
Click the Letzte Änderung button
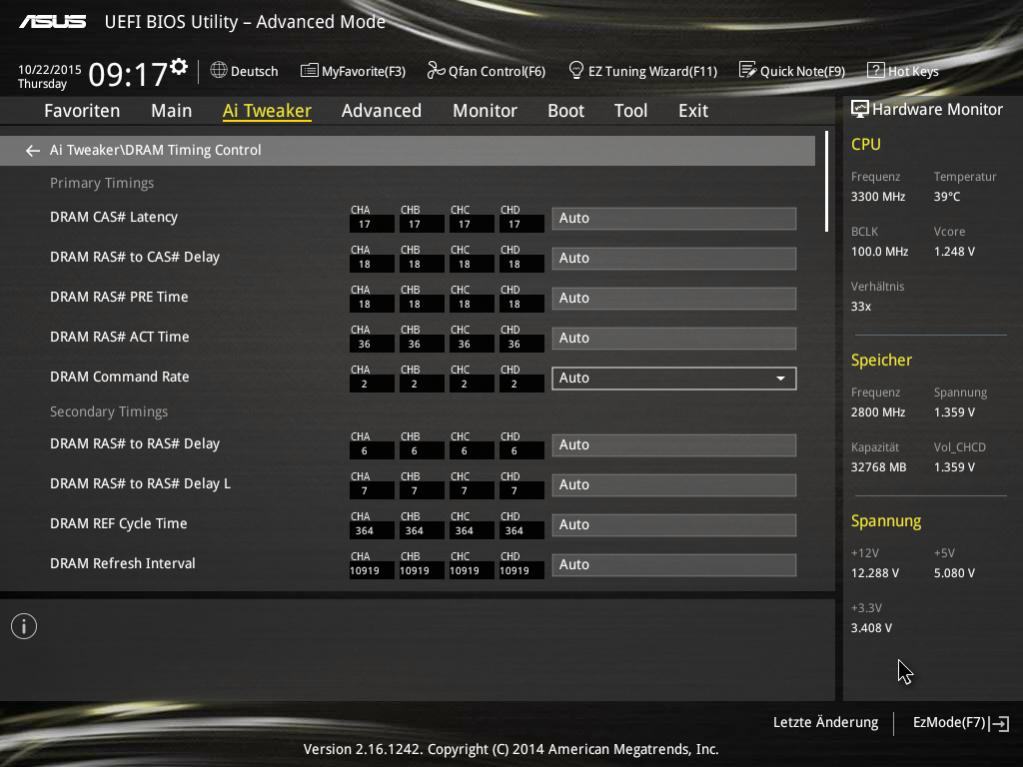[825, 723]
